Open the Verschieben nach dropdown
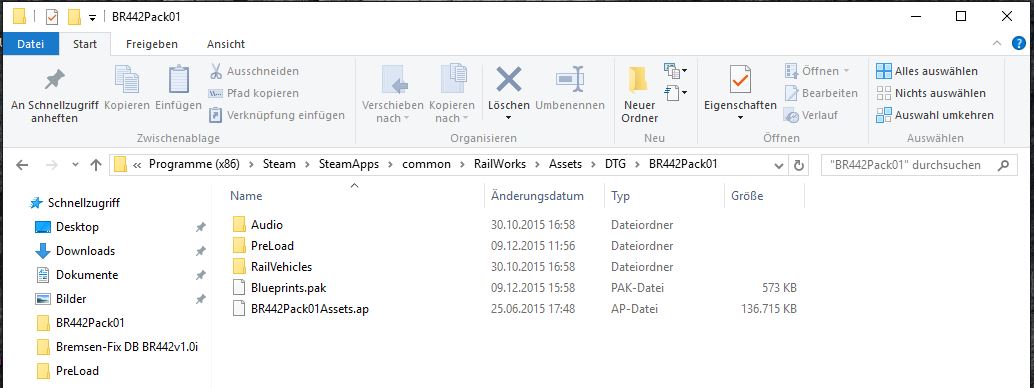Screen dimensions: 1034x388 click(x=392, y=94)
